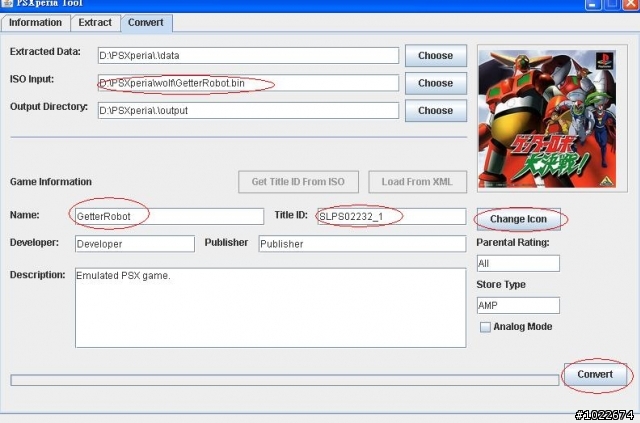The image size is (640, 423).
Task: Click the game cover icon thumbnail
Action: pos(547,119)
